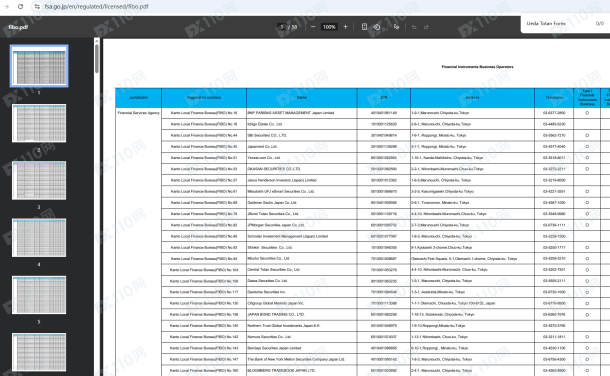
Task: Click JAPAN BOND TRADING CO., LTD. name
Action: coord(276,314)
